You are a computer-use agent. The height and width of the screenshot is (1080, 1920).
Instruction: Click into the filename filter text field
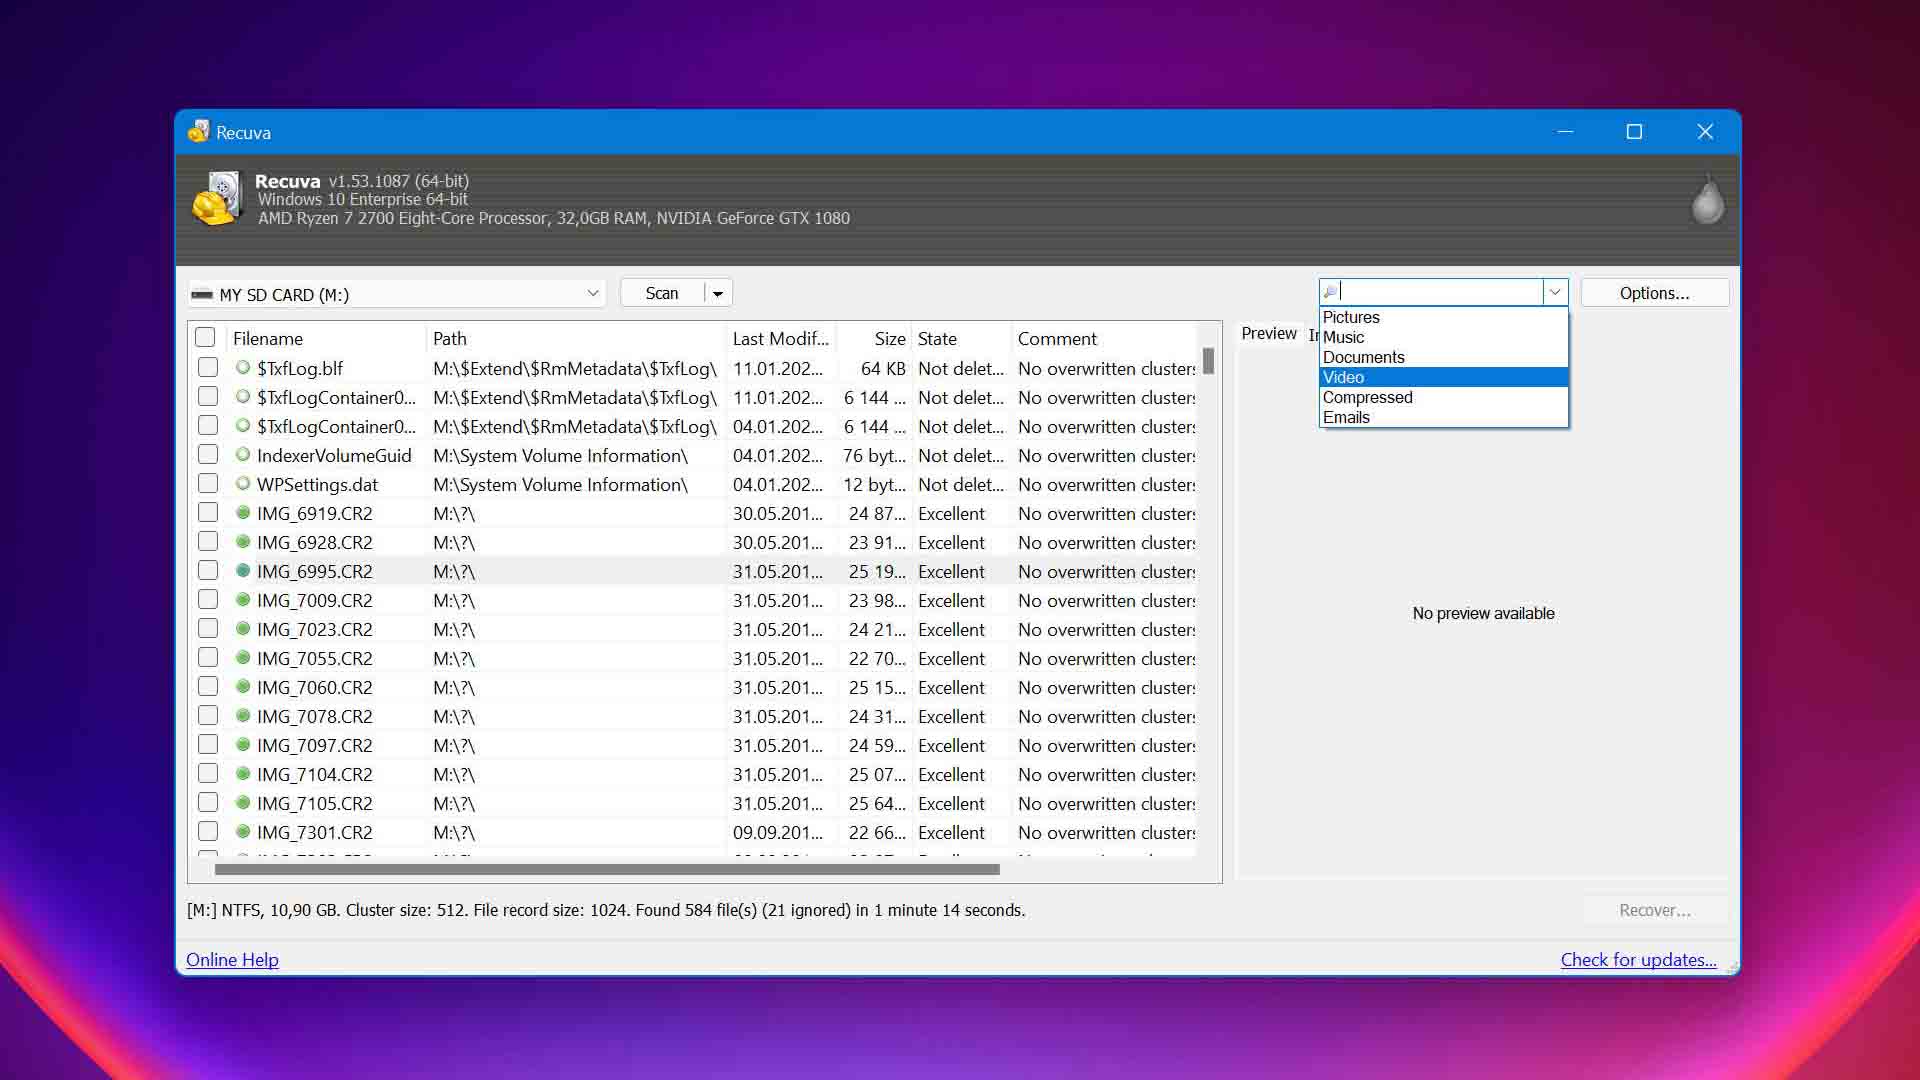pyautogui.click(x=1440, y=292)
